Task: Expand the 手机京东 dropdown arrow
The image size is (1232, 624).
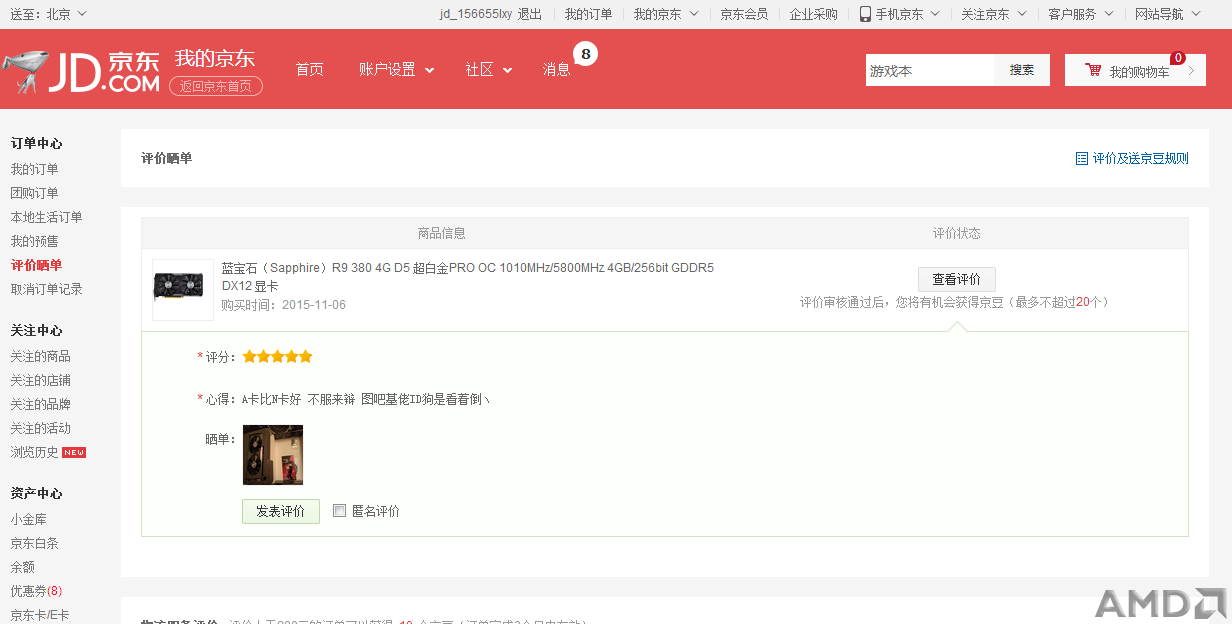Action: tap(935, 14)
